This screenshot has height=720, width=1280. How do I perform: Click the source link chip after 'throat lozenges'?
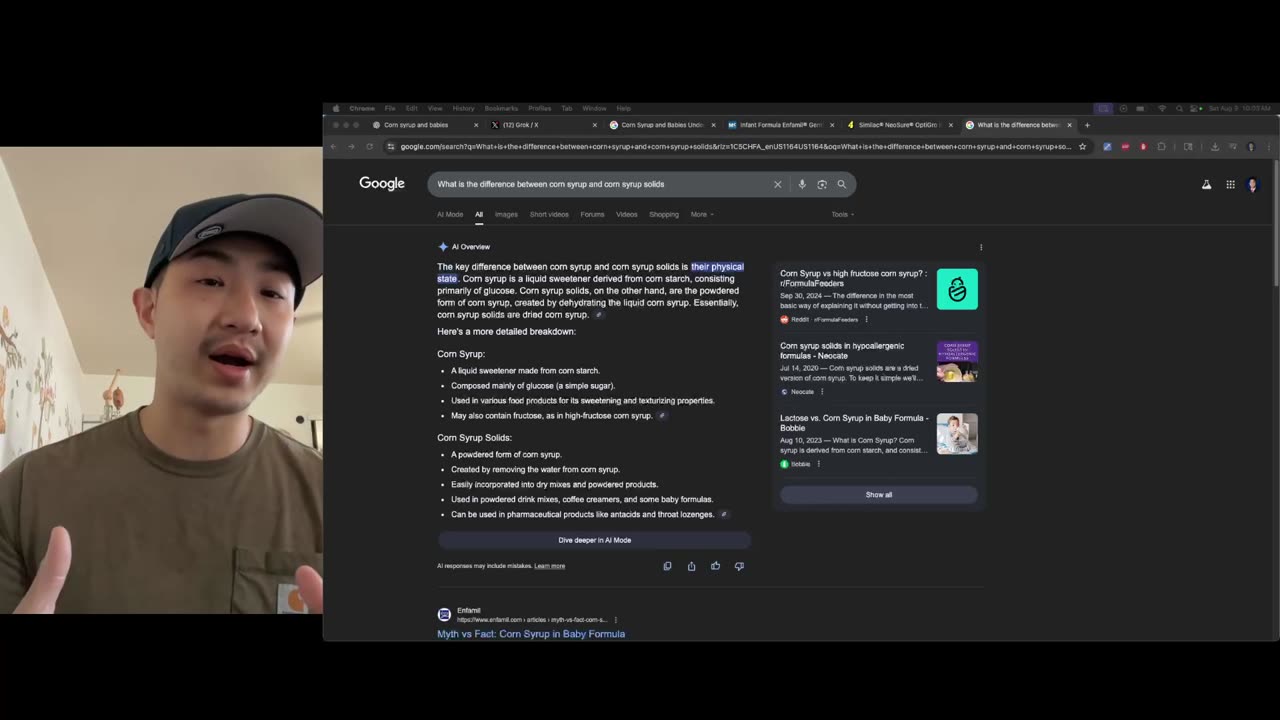tap(723, 515)
